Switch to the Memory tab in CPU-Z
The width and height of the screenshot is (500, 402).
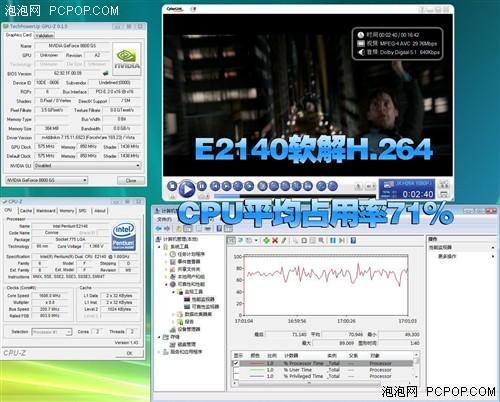pyautogui.click(x=67, y=211)
